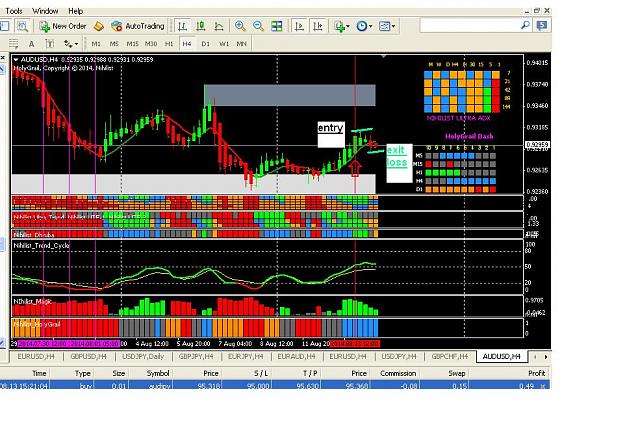Sort orders by Profit column
The image size is (625, 437).
537,374
